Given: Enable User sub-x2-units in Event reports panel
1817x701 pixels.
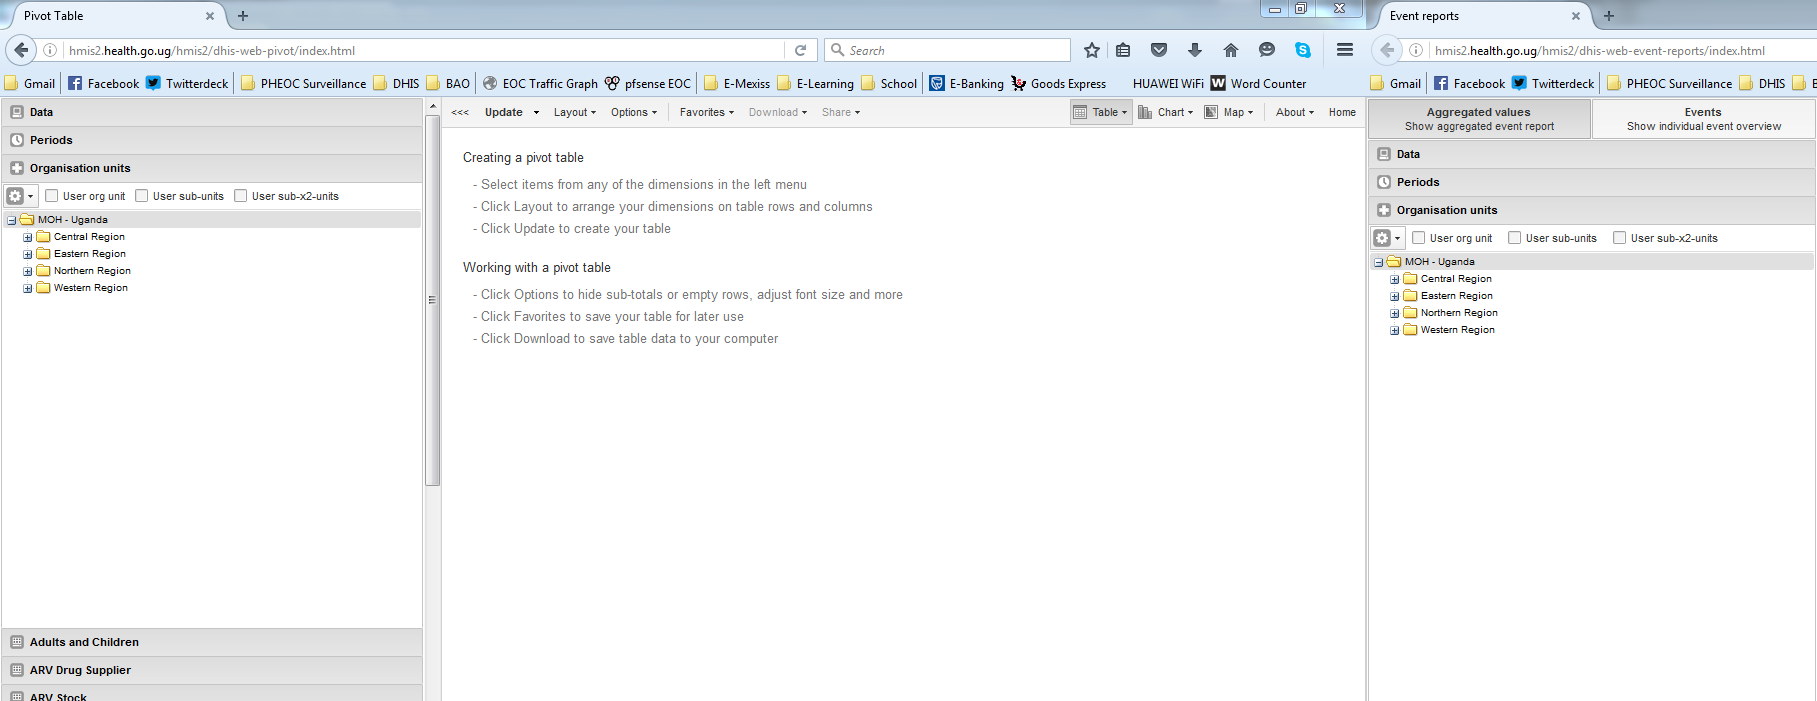Looking at the screenshot, I should click(1620, 238).
